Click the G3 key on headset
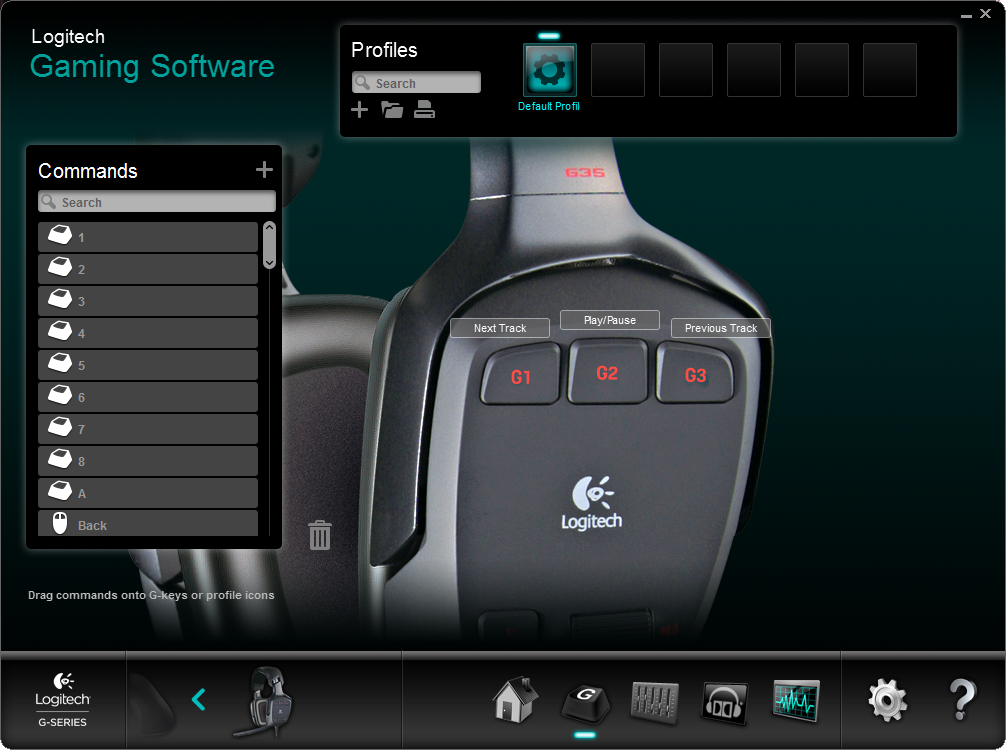Screen dimensions: 1006x750 (695, 375)
